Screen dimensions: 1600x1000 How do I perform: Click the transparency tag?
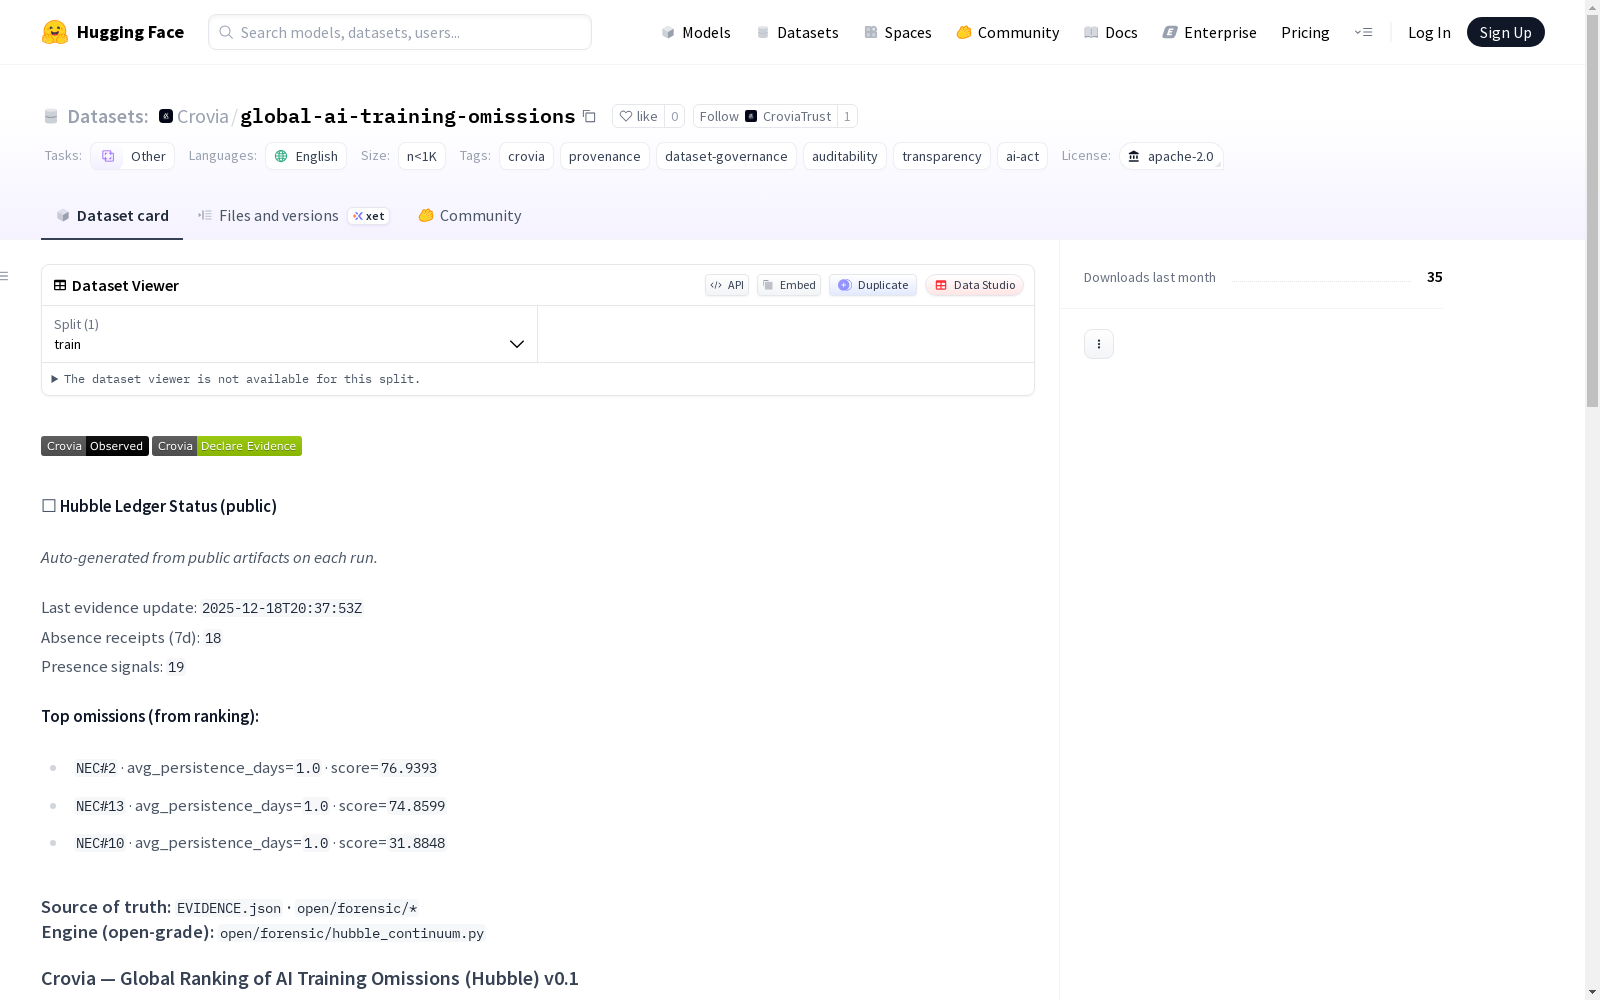[x=942, y=156]
